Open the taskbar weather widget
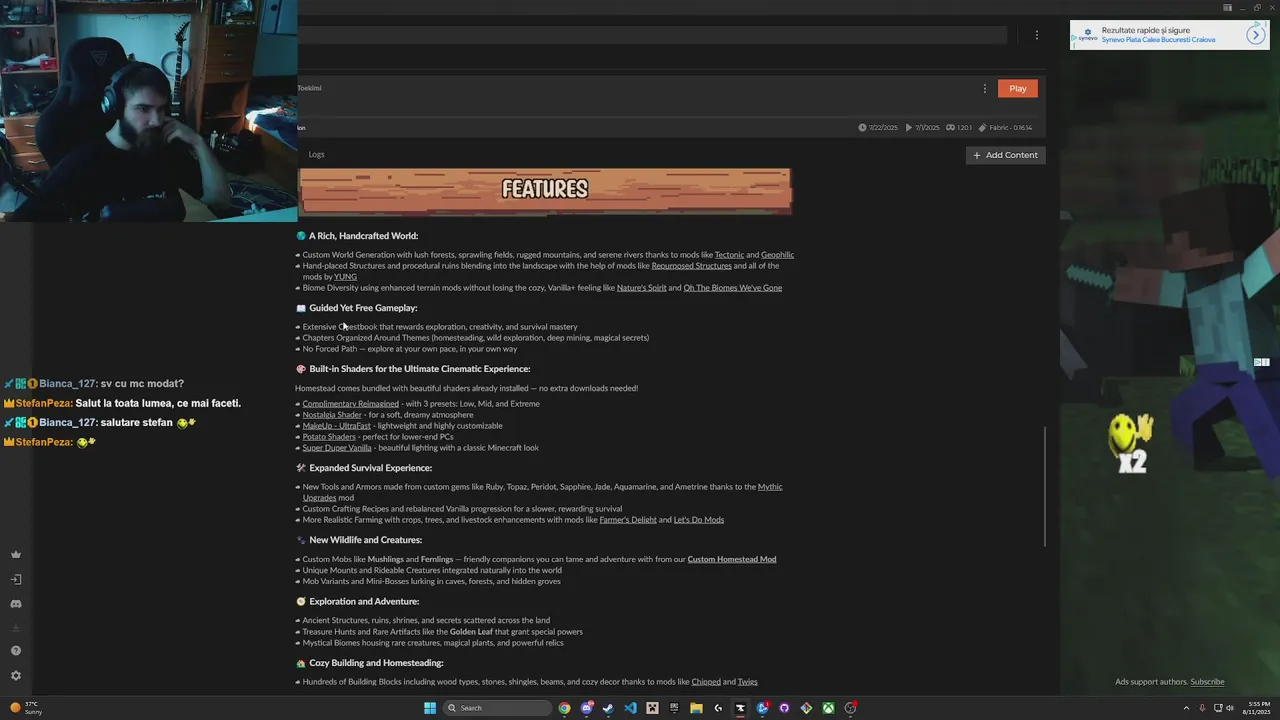Screen dimensions: 1280x720 [26, 708]
